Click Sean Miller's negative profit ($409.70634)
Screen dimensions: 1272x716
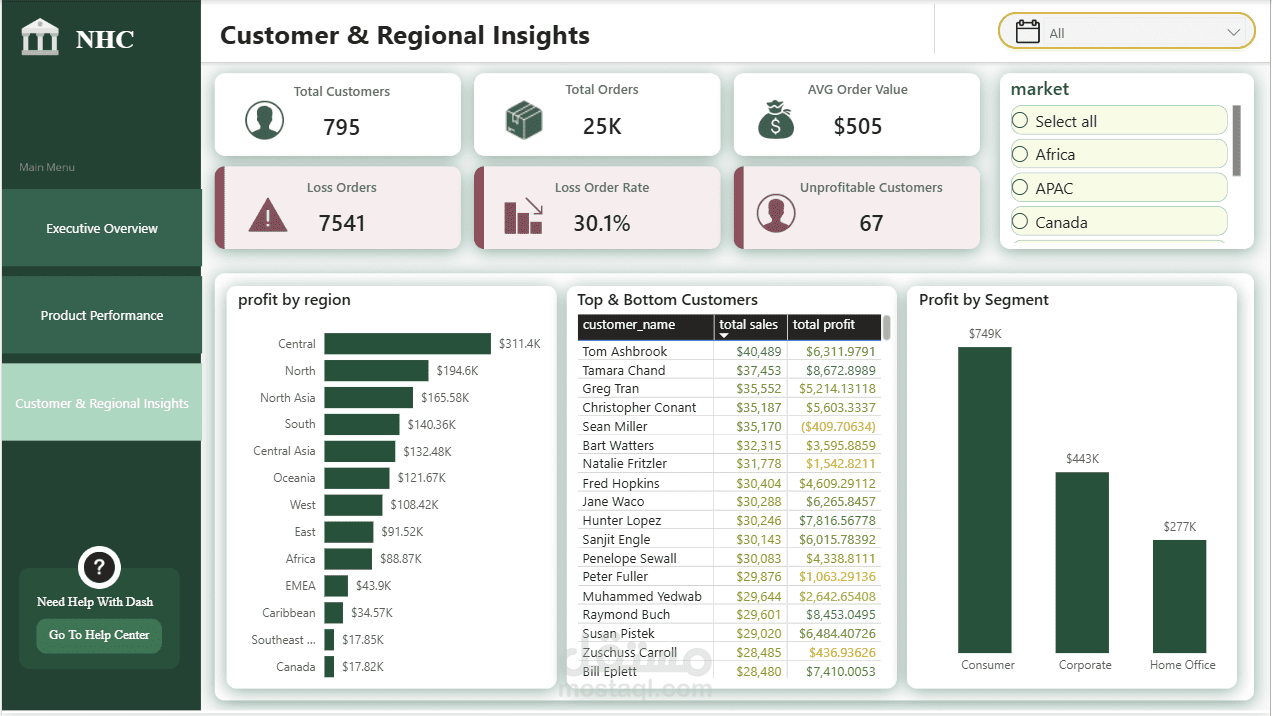pyautogui.click(x=836, y=426)
